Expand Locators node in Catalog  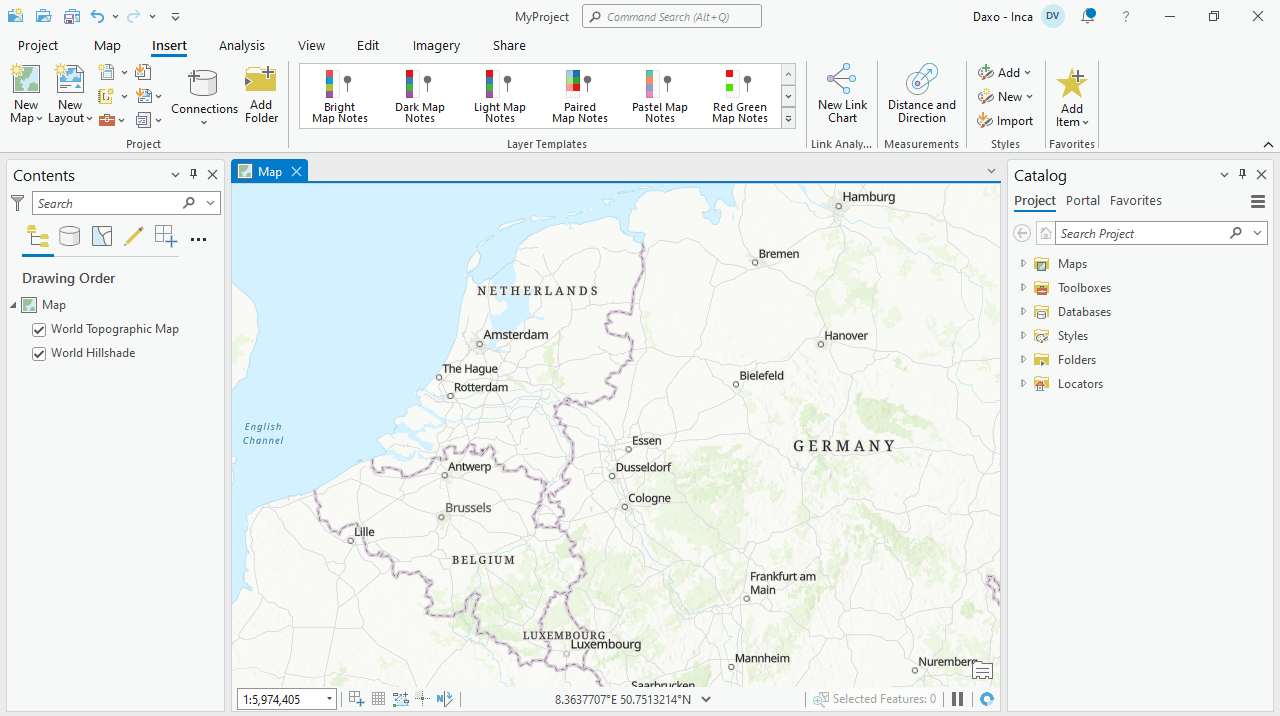click(1023, 384)
